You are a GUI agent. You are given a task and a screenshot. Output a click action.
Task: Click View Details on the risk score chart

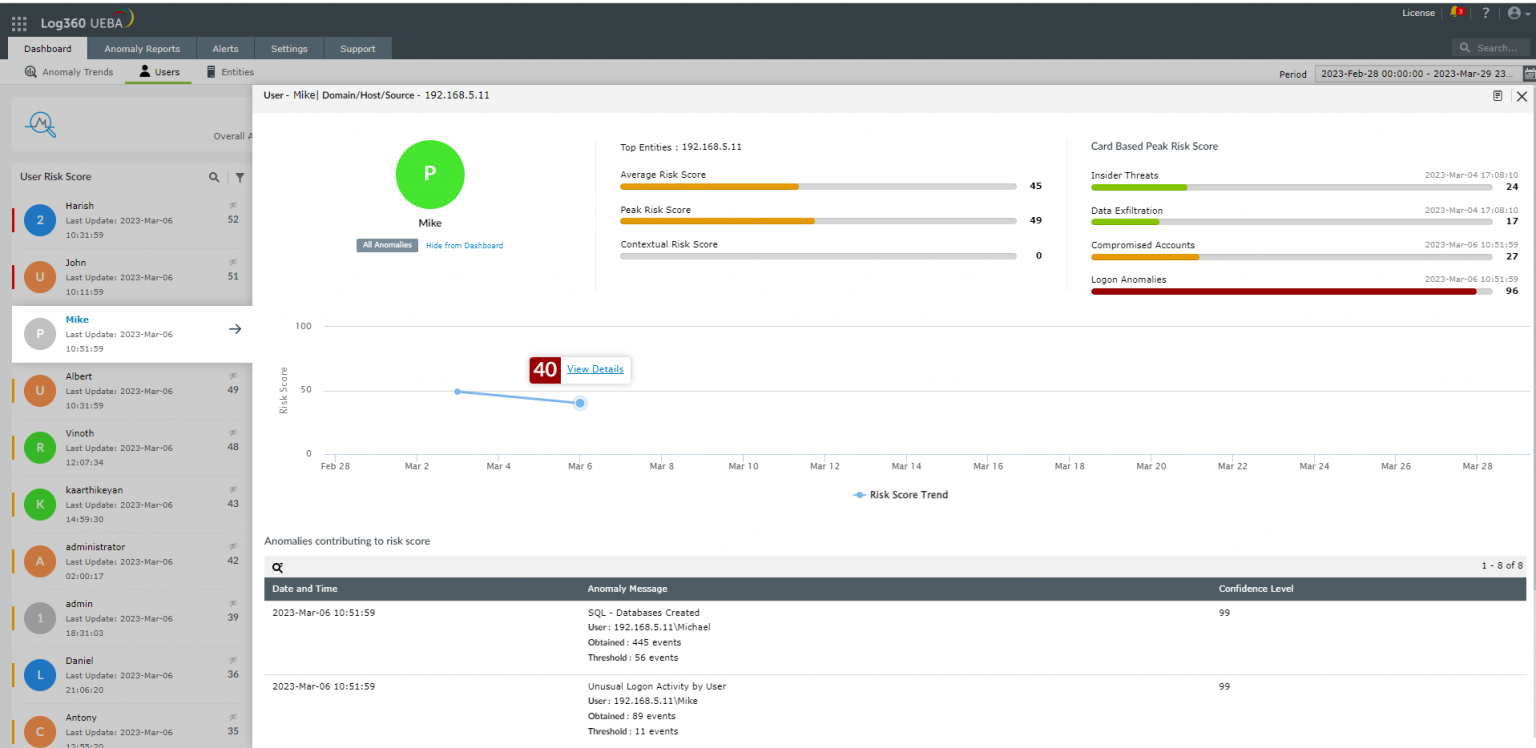coord(595,369)
